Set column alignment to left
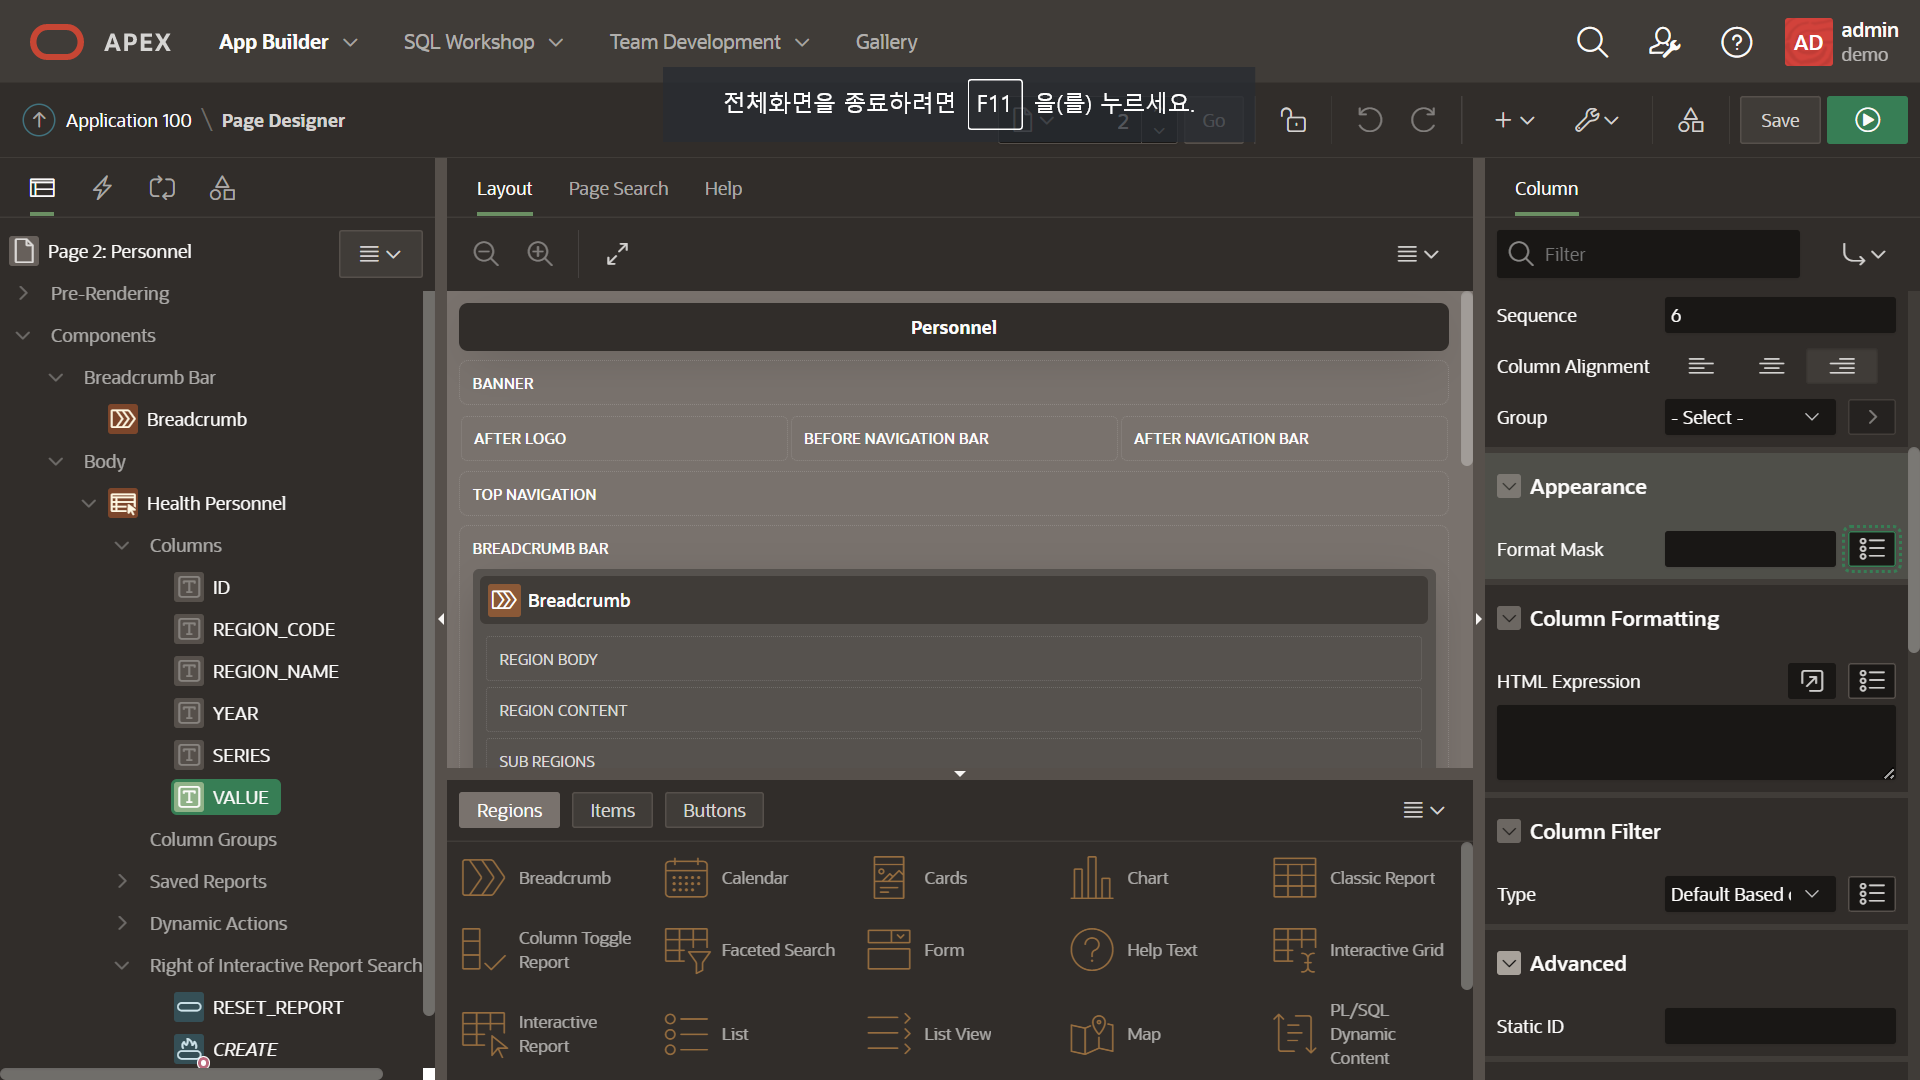 [1701, 366]
